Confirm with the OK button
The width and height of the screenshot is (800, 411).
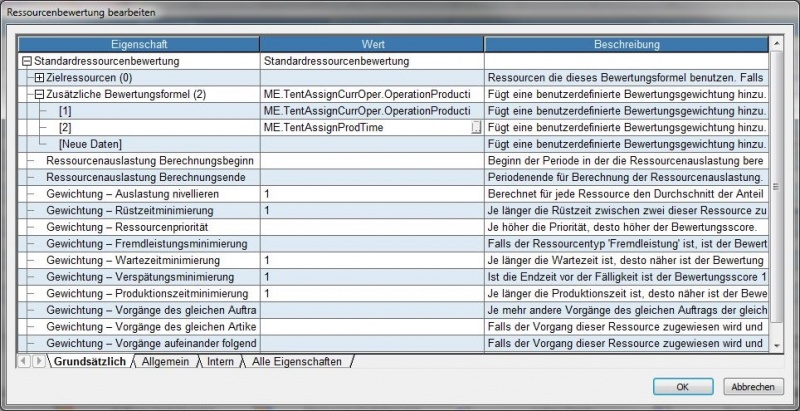pos(682,386)
